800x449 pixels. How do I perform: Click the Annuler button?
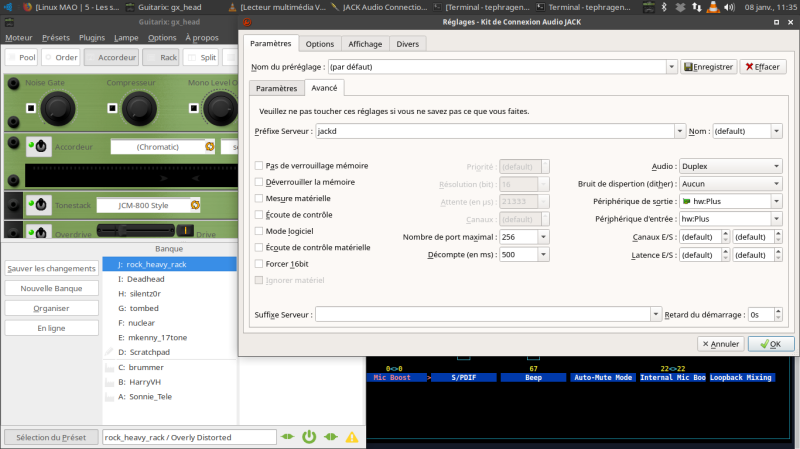721,344
